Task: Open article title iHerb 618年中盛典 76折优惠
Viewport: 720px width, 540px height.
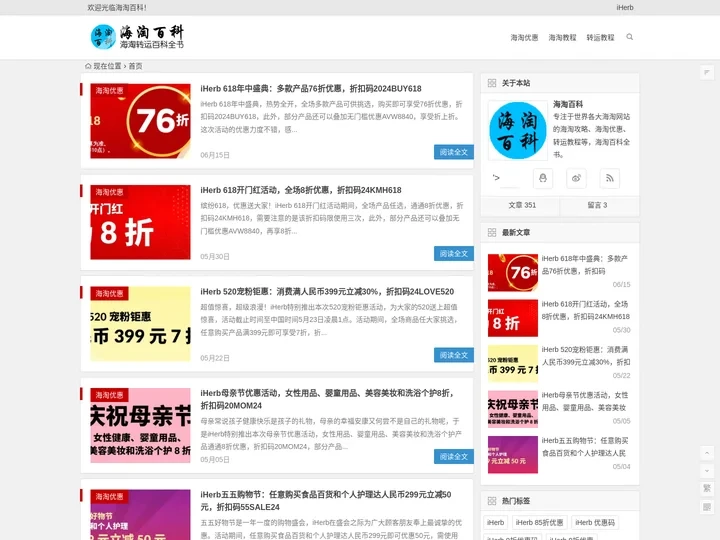Action: pyautogui.click(x=311, y=89)
